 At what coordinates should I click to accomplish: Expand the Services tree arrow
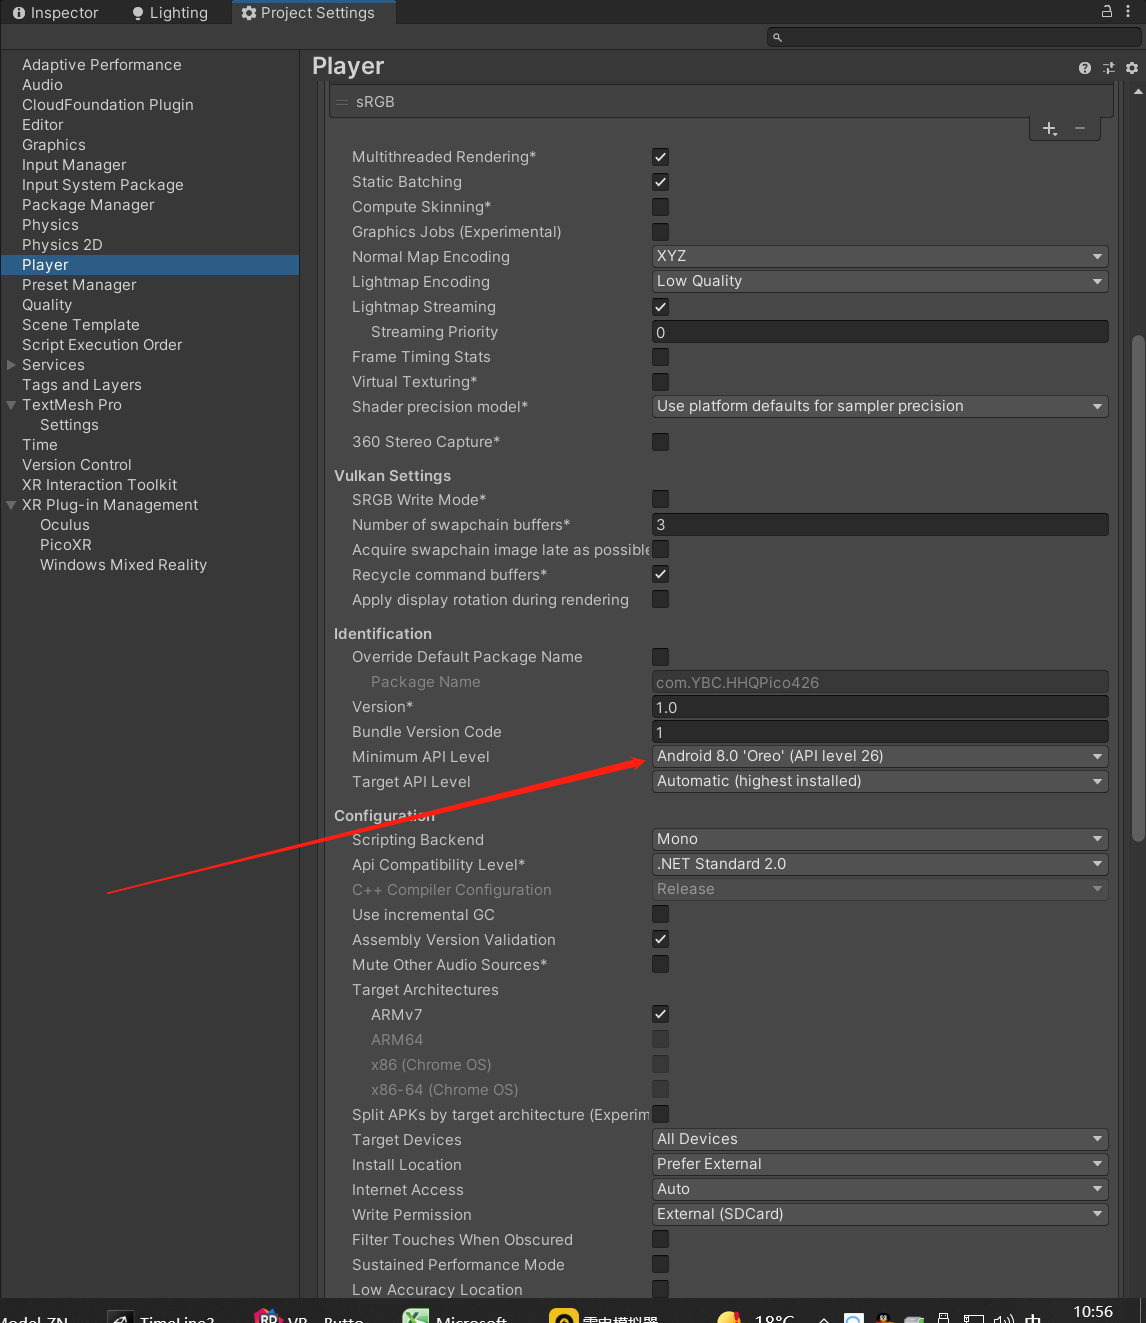coord(11,365)
